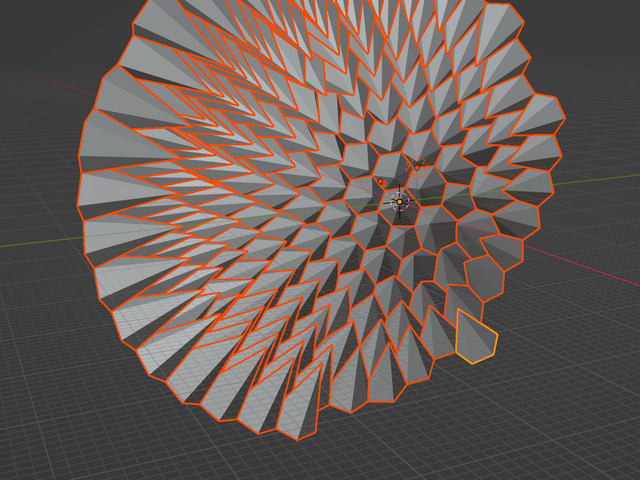
Task: Select the rightmost cone on the mesh edge
Action: click(x=535, y=150)
